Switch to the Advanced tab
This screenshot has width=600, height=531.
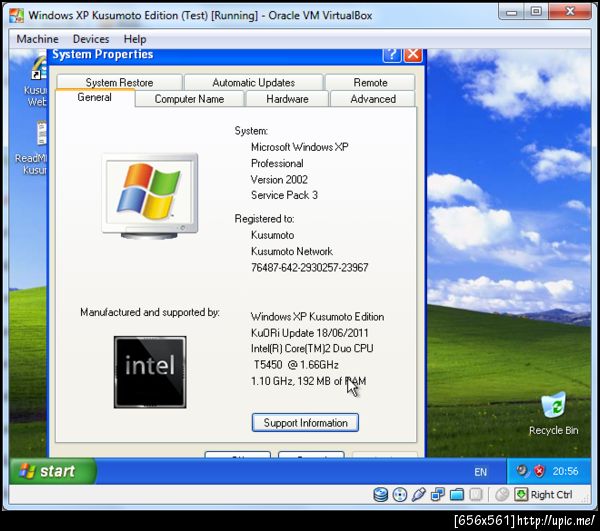point(373,99)
